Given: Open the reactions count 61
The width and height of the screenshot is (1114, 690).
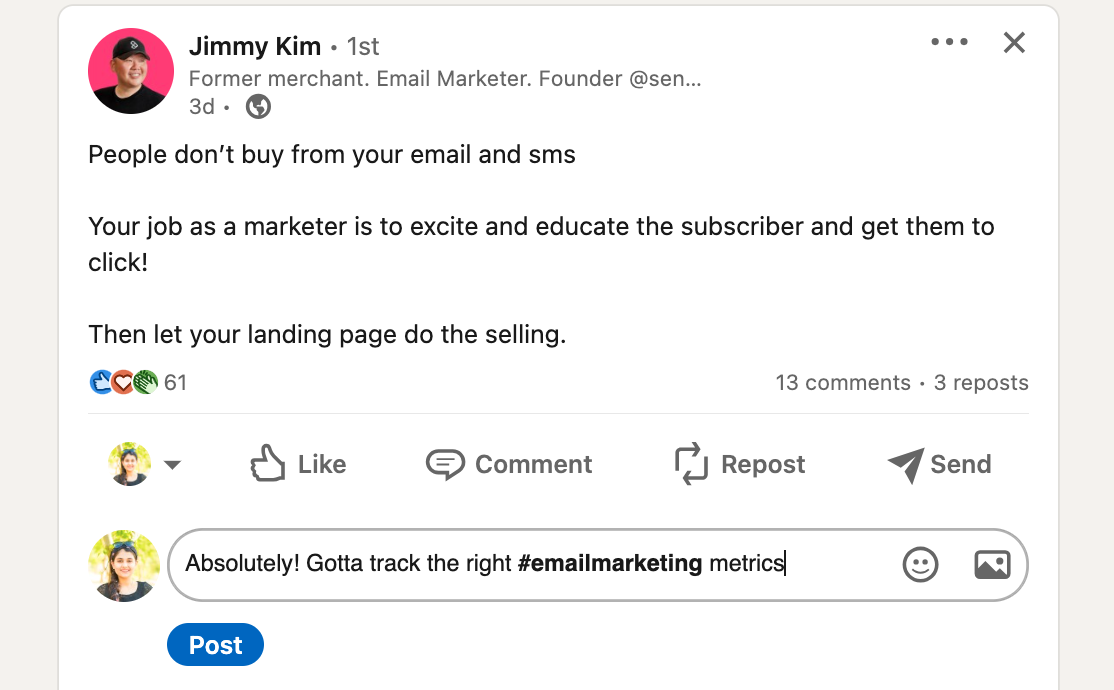Looking at the screenshot, I should (175, 382).
